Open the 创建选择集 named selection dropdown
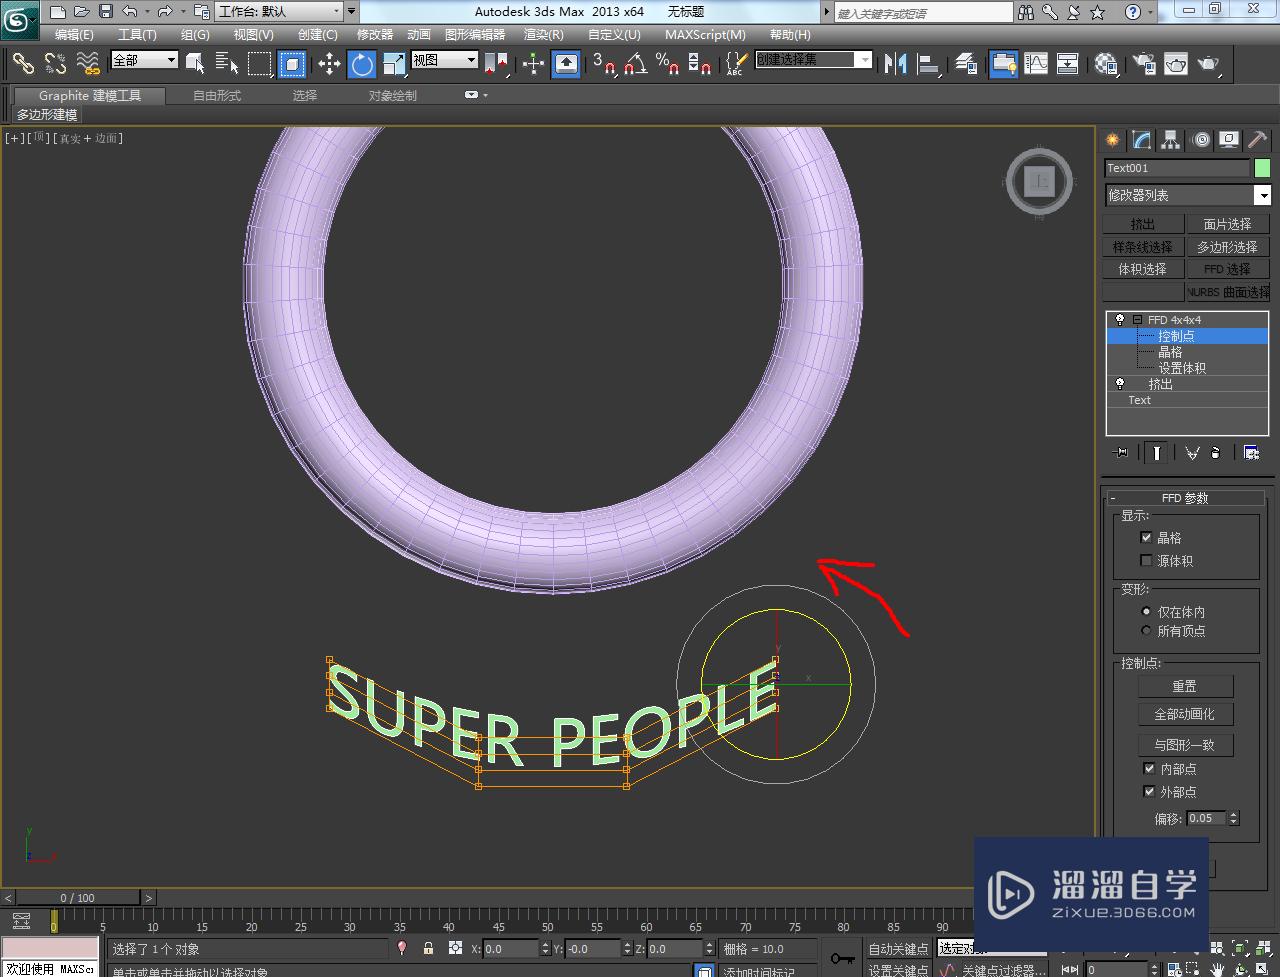 [x=813, y=60]
